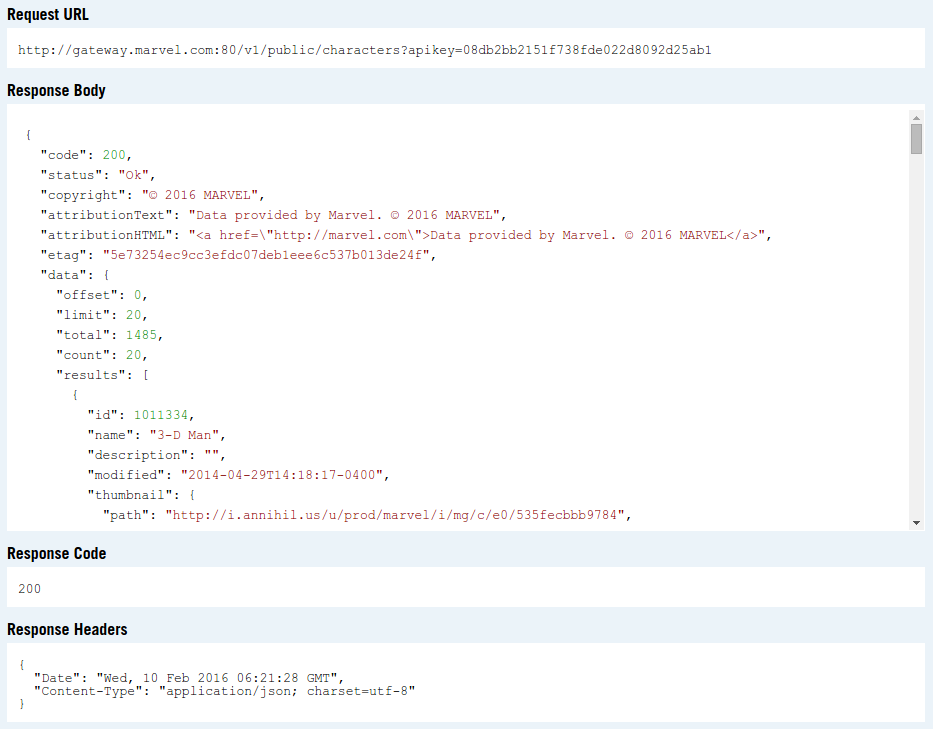Click the "modified" timestamp line
The height and width of the screenshot is (729, 933).
[x=239, y=475]
